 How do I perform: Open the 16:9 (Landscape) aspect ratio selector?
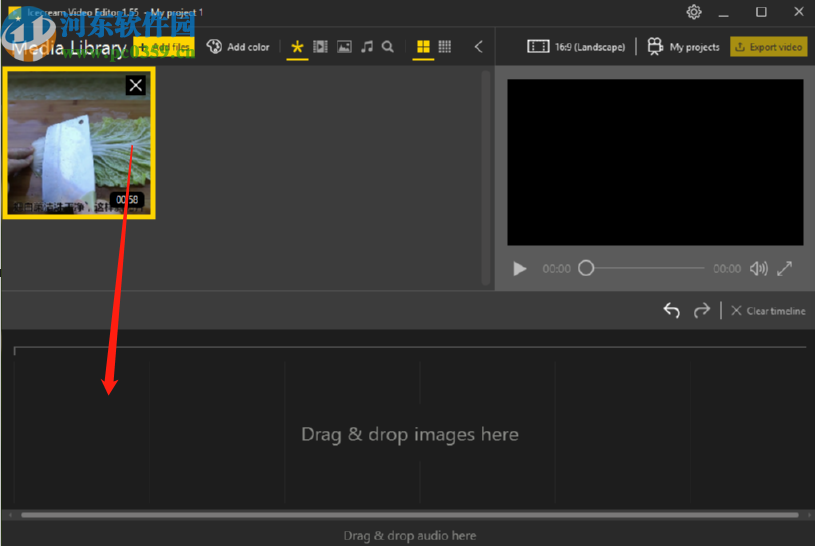point(577,47)
